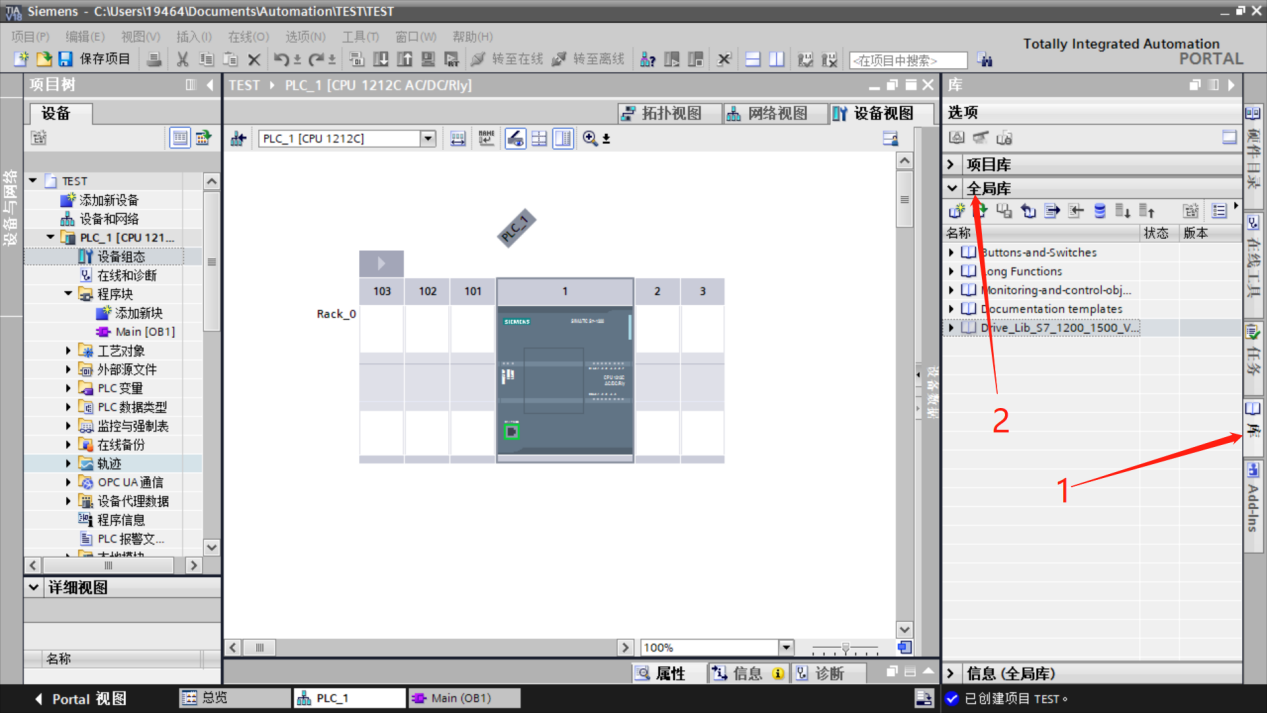Click the download to device icon
The width and height of the screenshot is (1267, 713).
(x=381, y=60)
